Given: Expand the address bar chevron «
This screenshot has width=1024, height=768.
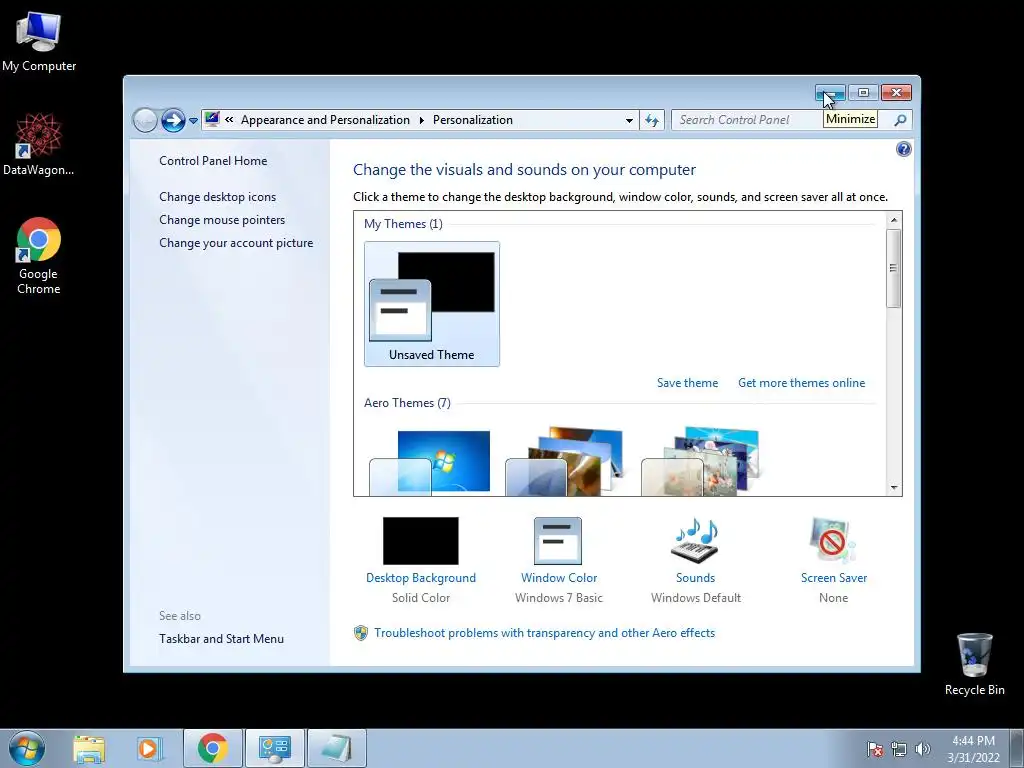Looking at the screenshot, I should pyautogui.click(x=229, y=120).
